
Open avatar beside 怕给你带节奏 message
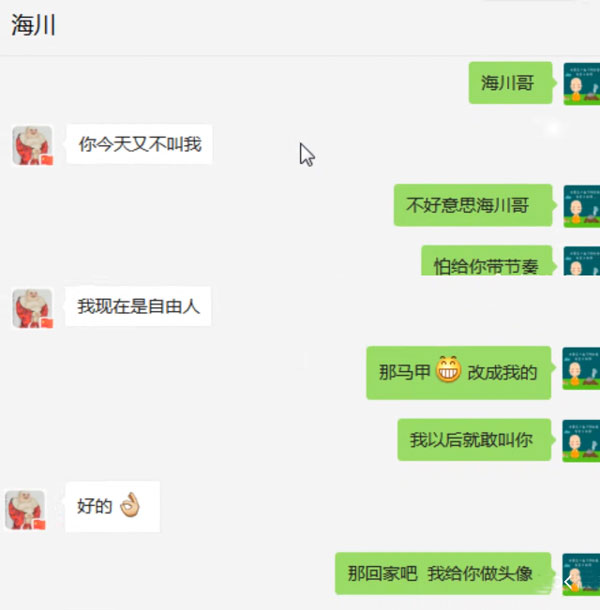(x=582, y=261)
